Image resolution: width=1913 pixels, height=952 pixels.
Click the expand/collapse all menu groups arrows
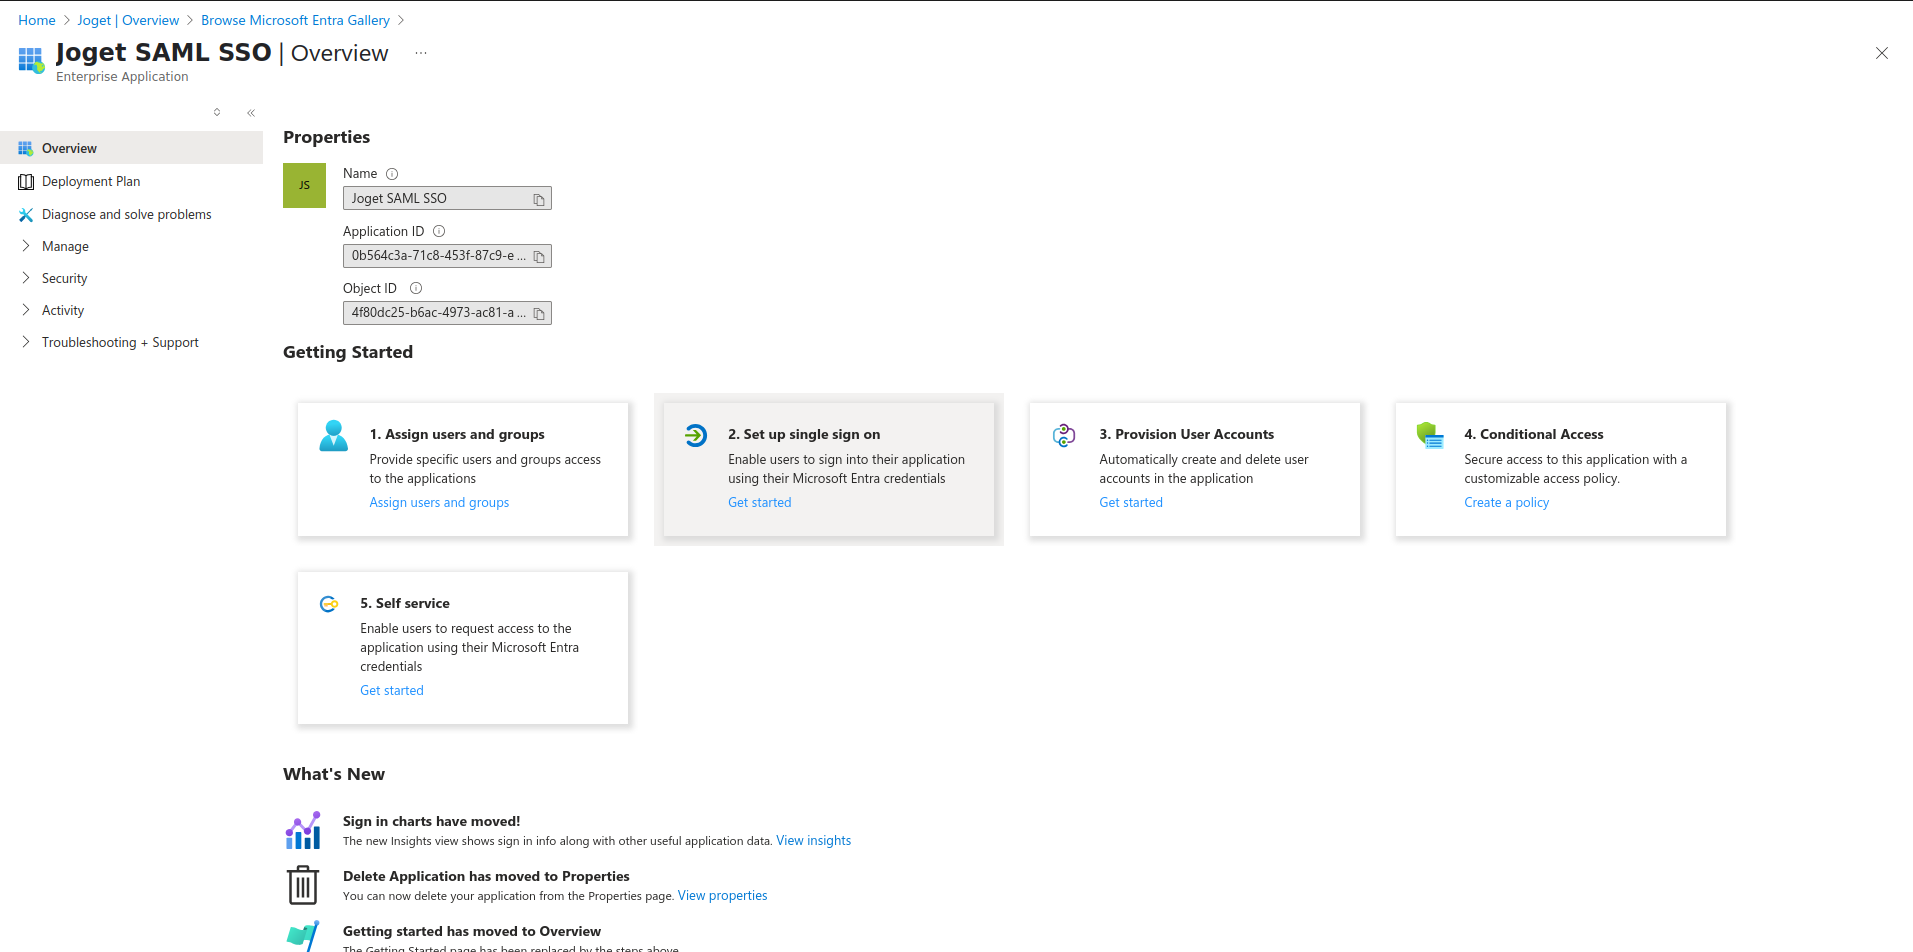(217, 112)
